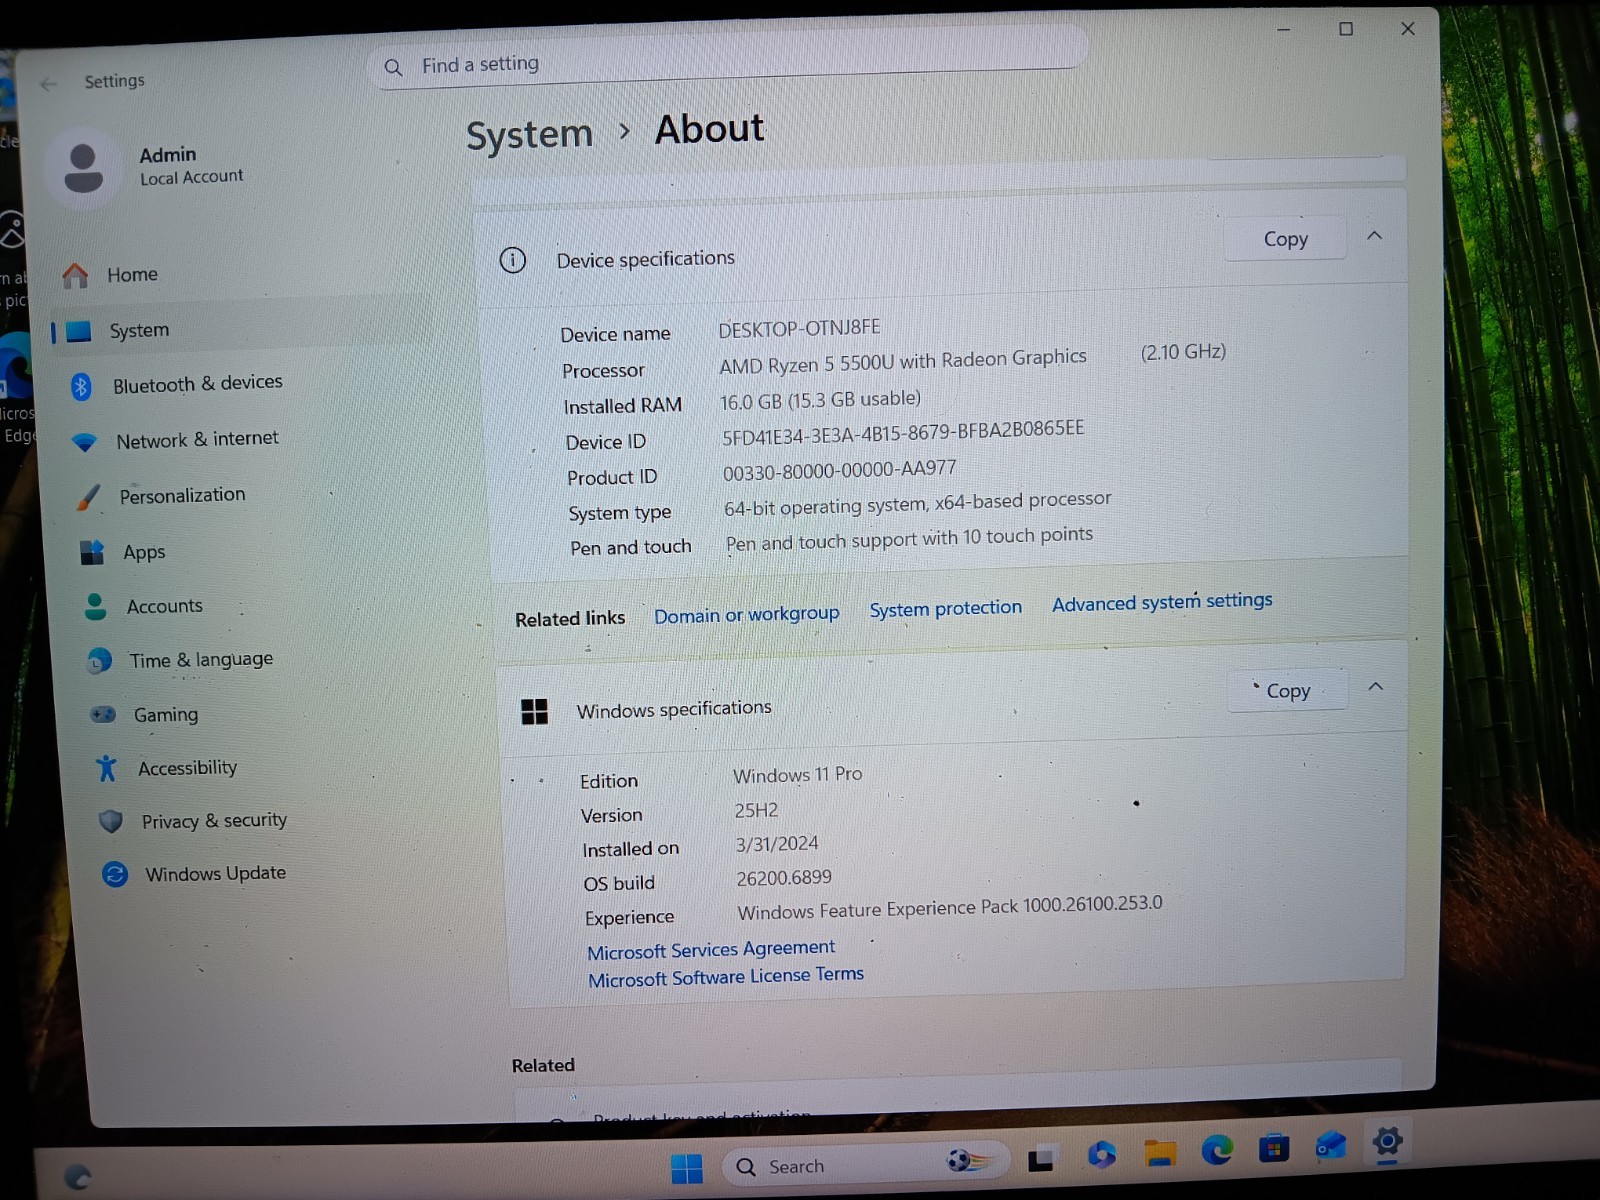This screenshot has height=1200, width=1600.
Task: Select Bluetooth & devices in sidebar
Action: pyautogui.click(x=197, y=384)
